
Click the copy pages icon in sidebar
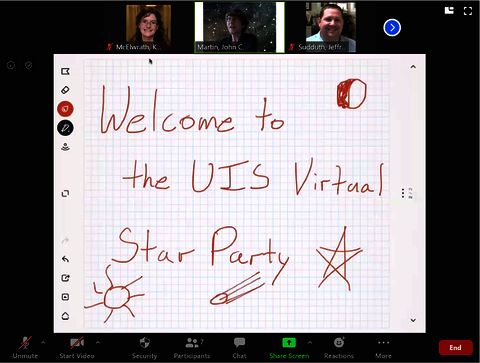65,194
